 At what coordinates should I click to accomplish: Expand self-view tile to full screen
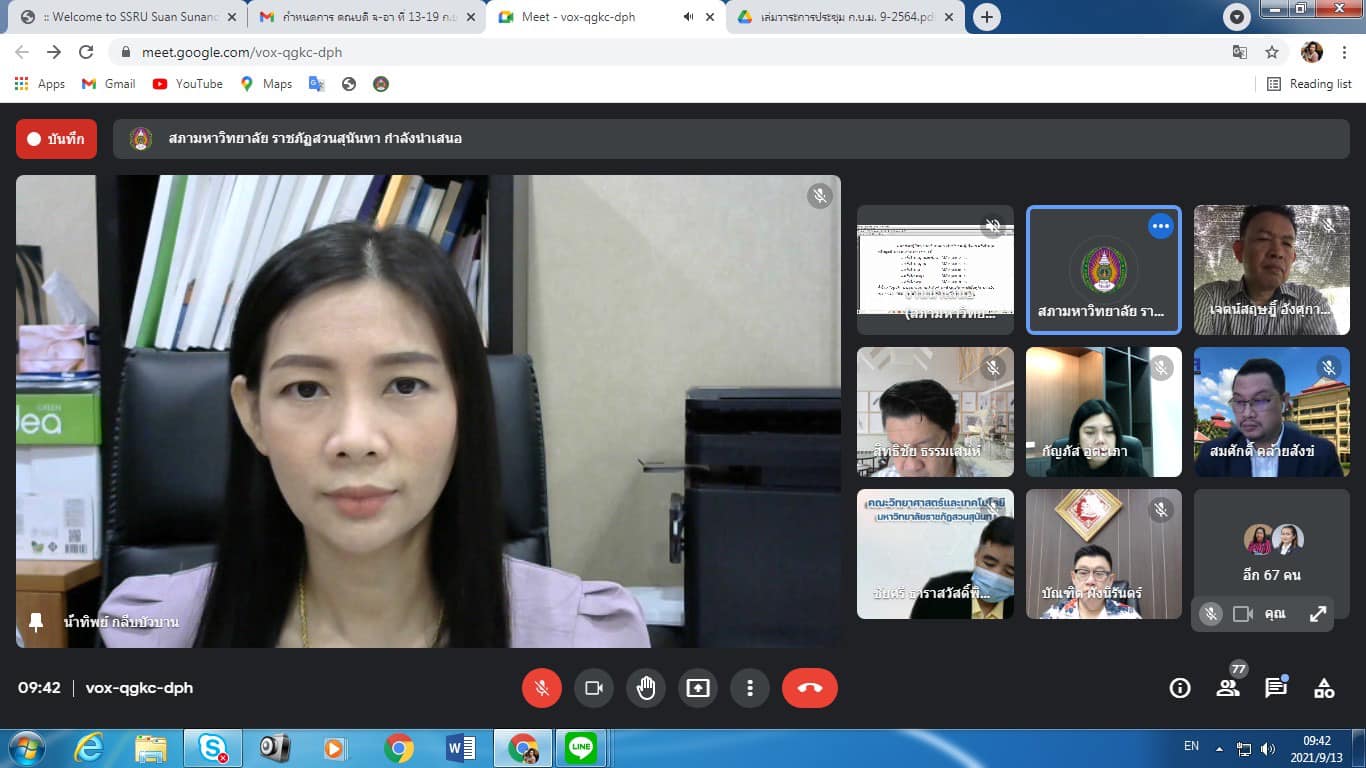pyautogui.click(x=1318, y=614)
